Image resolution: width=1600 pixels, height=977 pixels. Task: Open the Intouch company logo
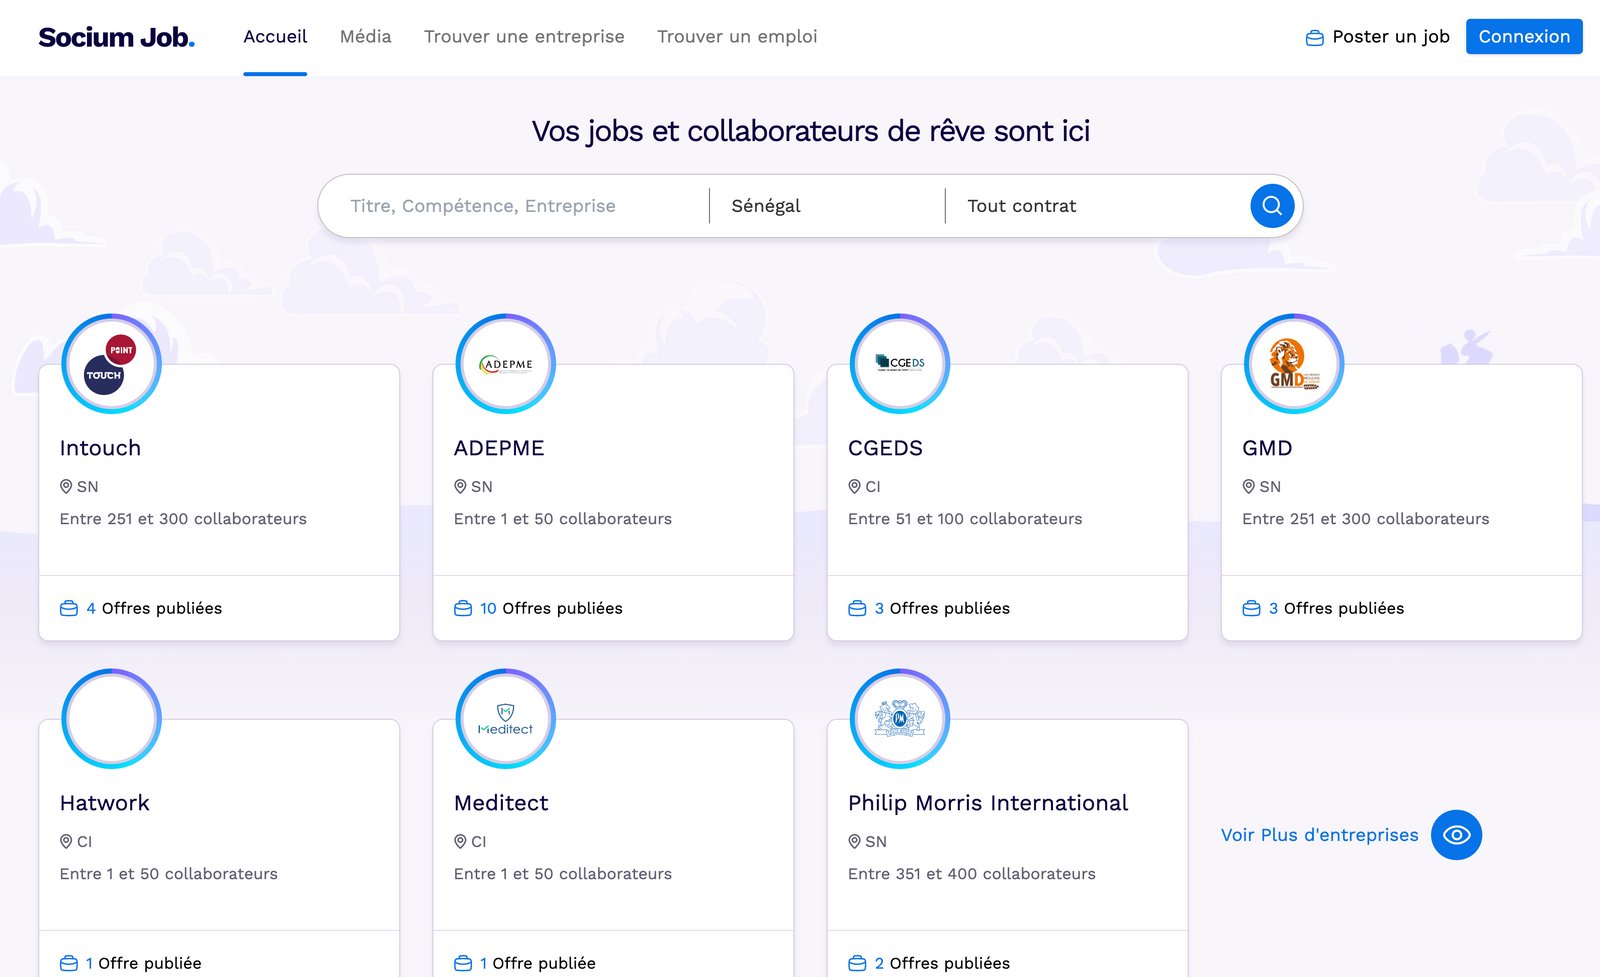[111, 364]
